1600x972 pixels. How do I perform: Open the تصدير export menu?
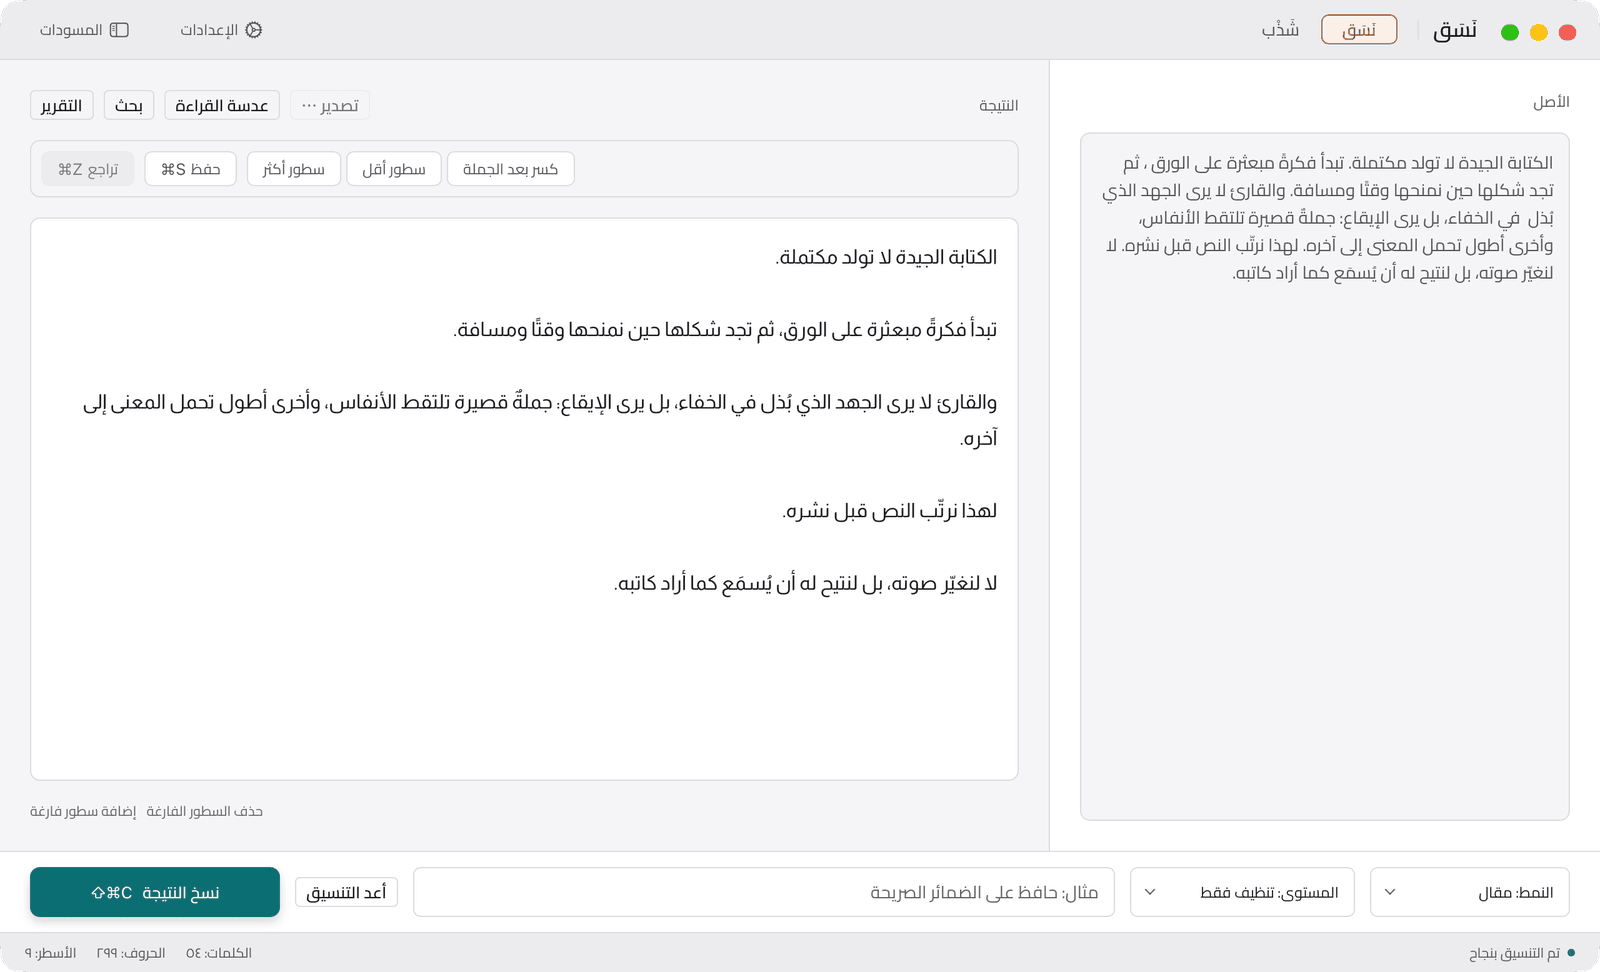(330, 105)
